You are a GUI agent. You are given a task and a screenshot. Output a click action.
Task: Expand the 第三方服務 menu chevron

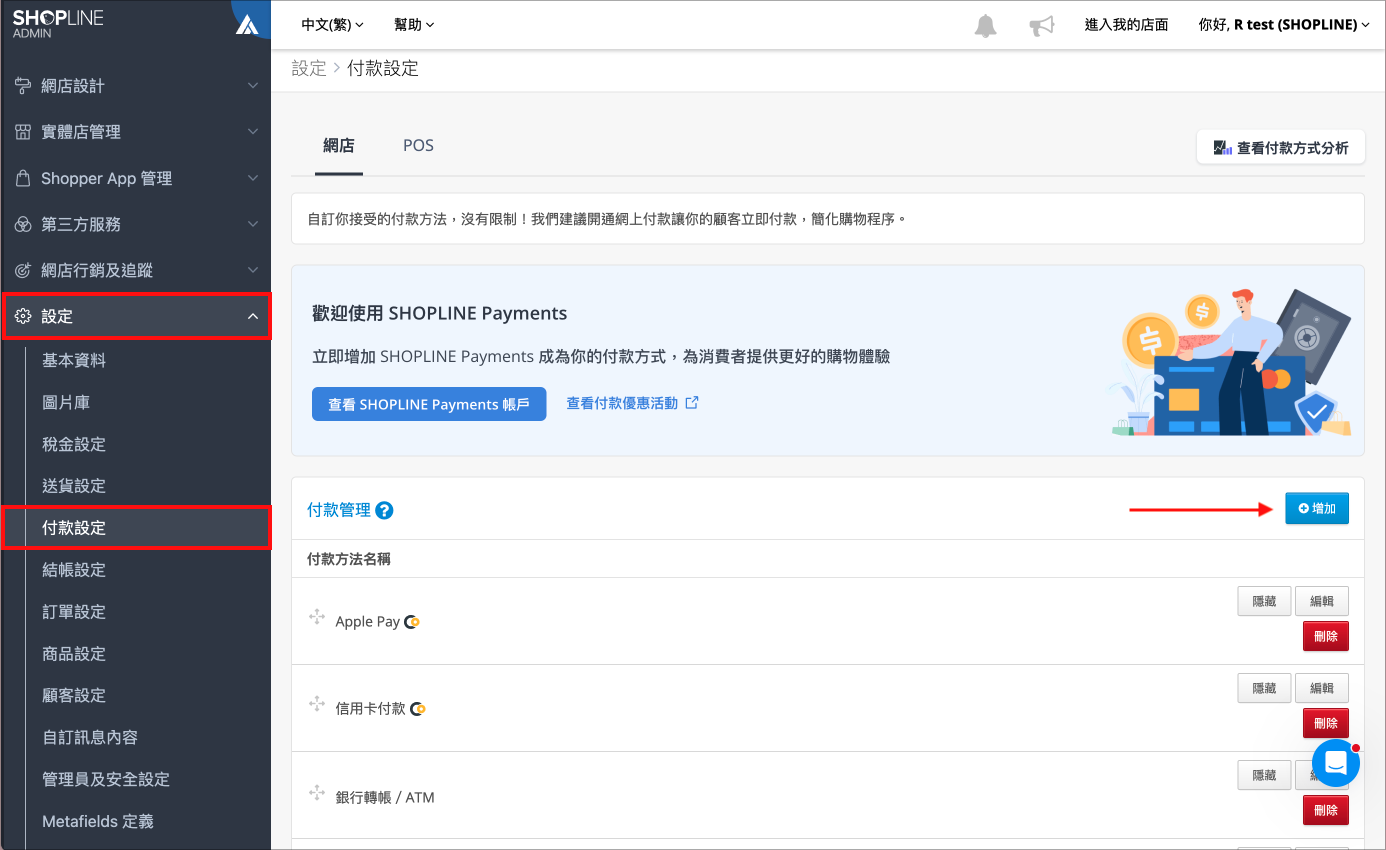click(x=253, y=224)
